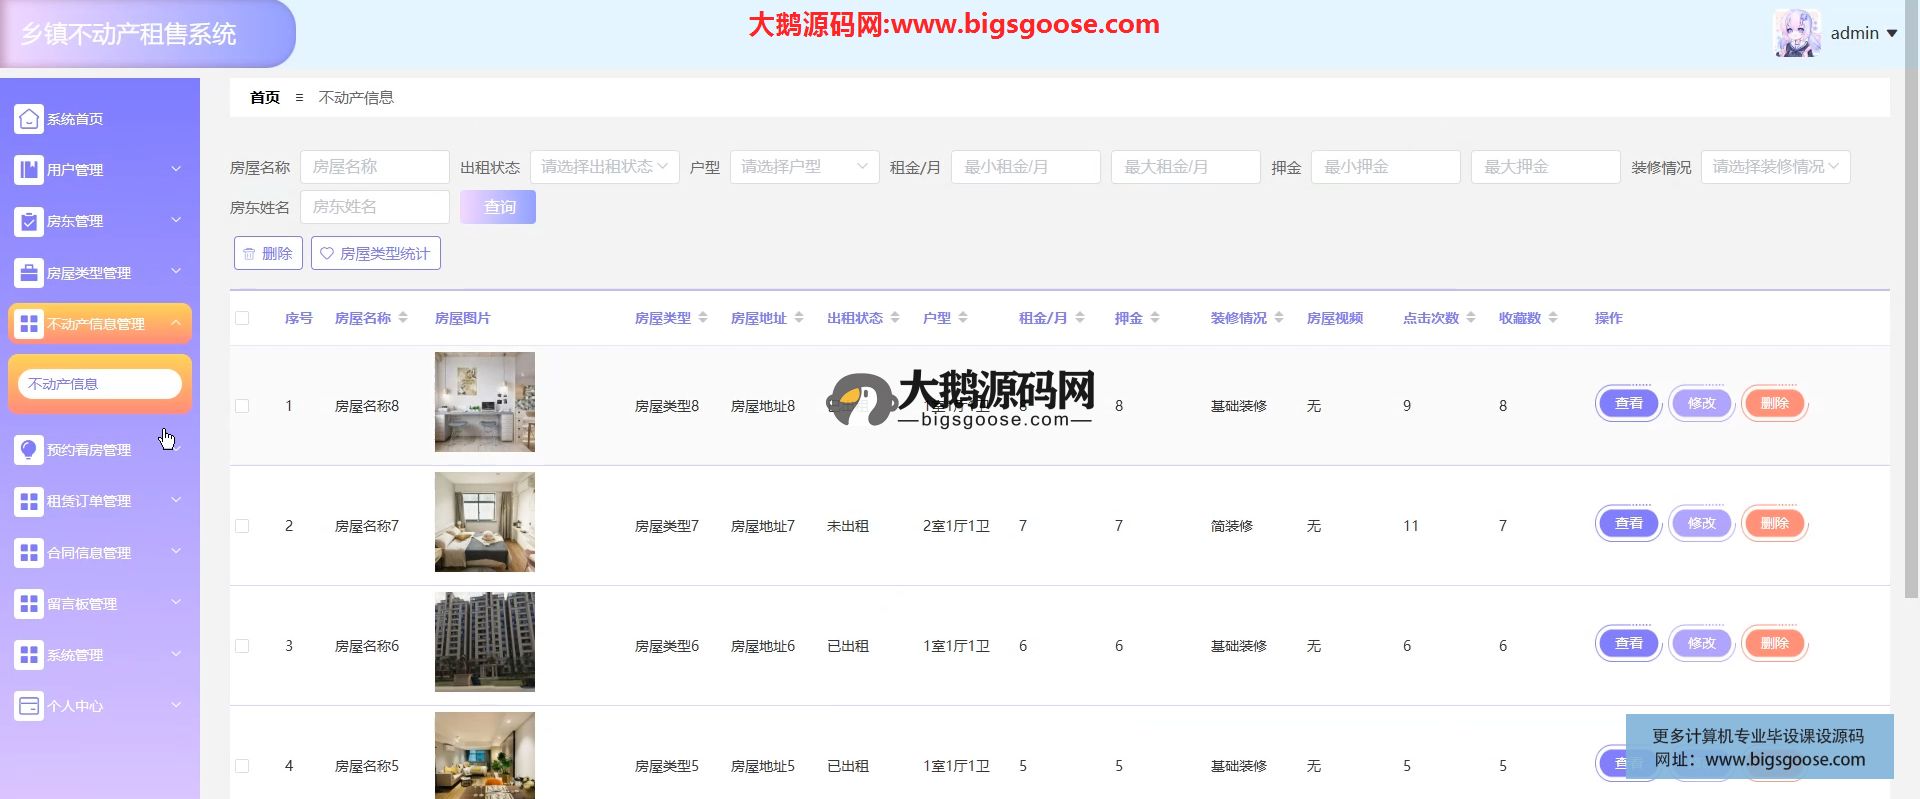
Task: Sort table by 房屋名称 column arrows
Action: 403,318
